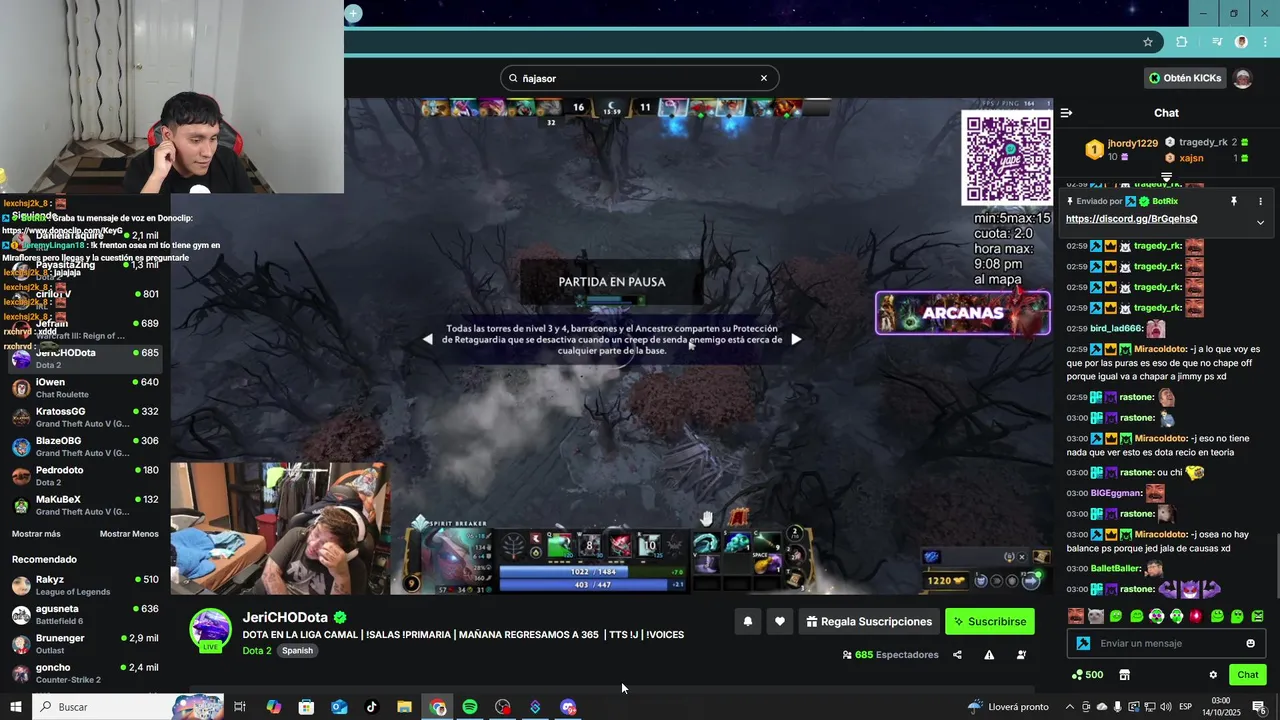
Task: Show the previous tip with the left arrow
Action: 428,339
